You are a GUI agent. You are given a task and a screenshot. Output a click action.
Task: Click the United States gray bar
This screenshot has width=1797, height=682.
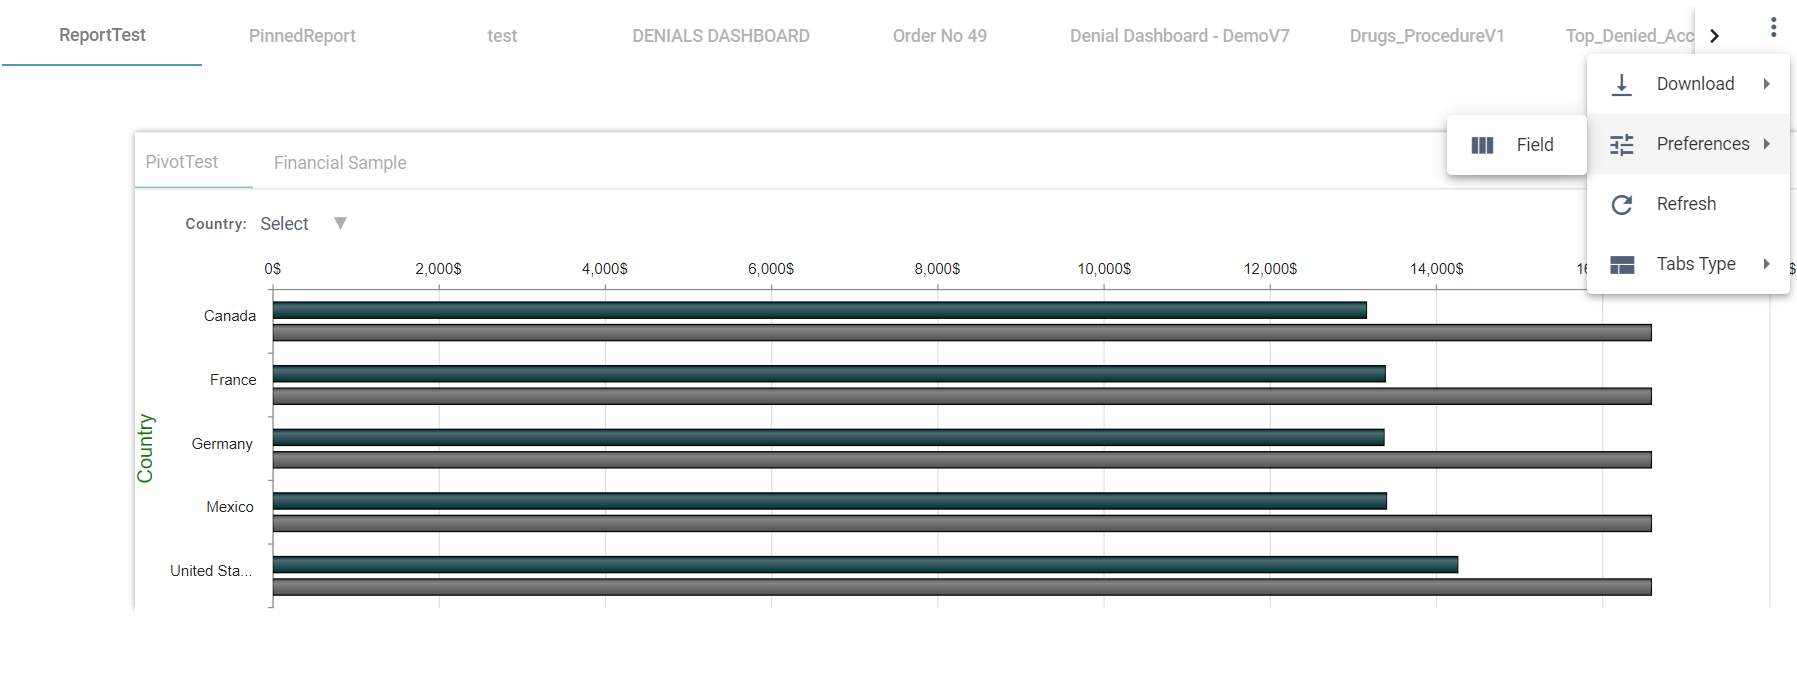(x=960, y=587)
